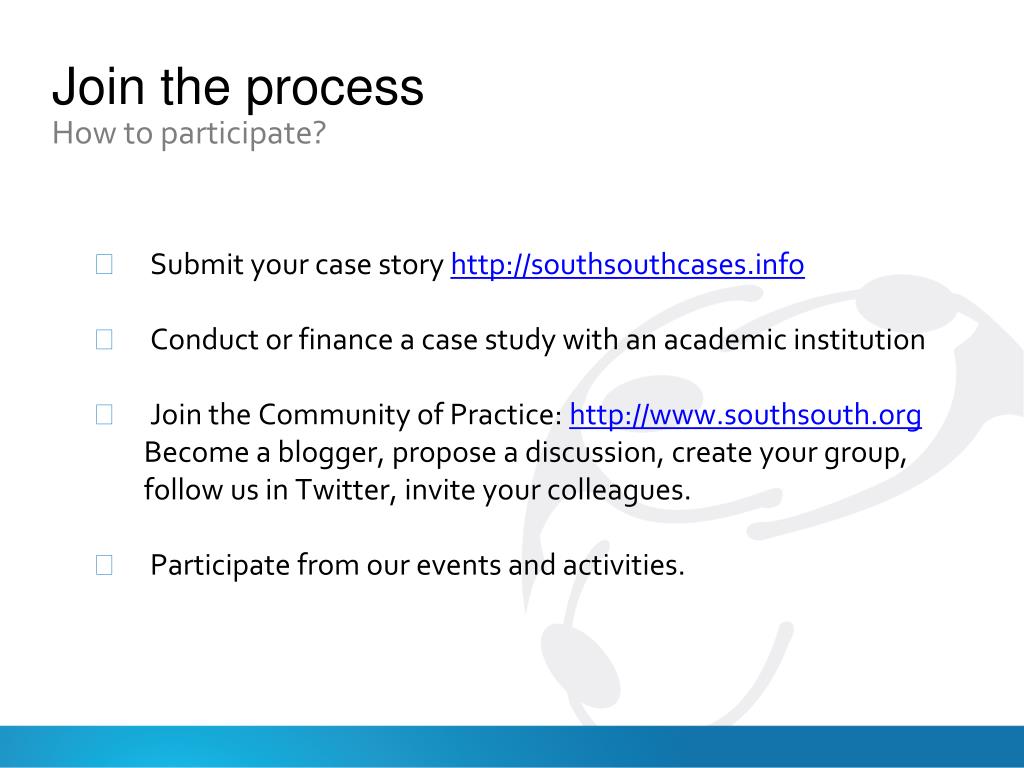The height and width of the screenshot is (768, 1024).
Task: Open the southsouthcases.info link
Action: point(627,264)
